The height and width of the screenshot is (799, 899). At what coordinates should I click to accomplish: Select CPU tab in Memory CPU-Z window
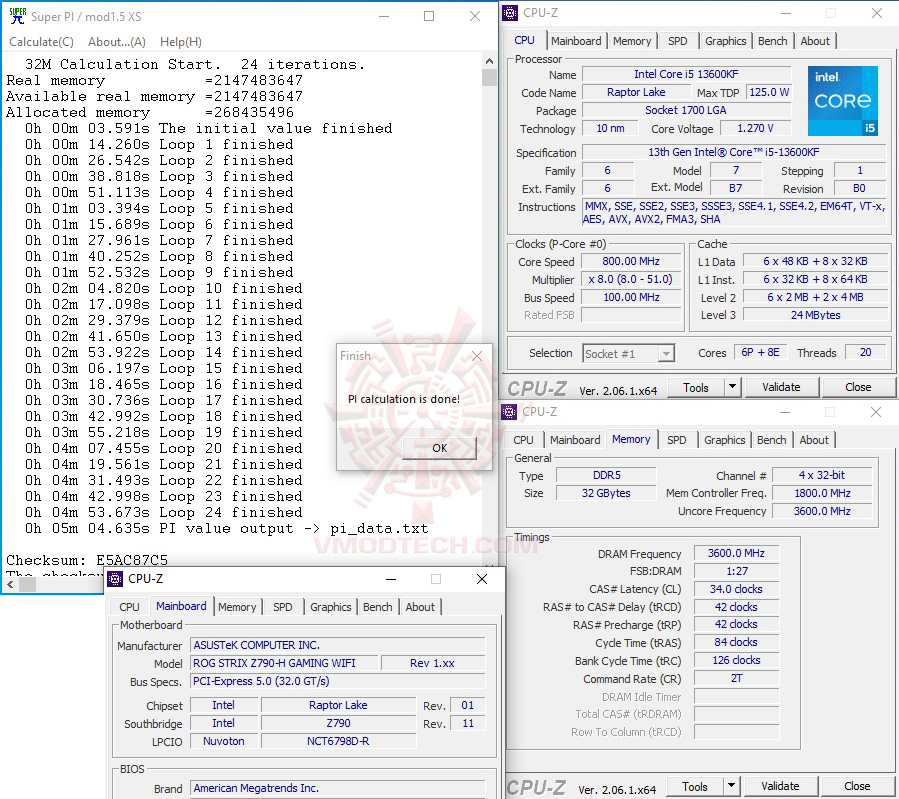(523, 440)
